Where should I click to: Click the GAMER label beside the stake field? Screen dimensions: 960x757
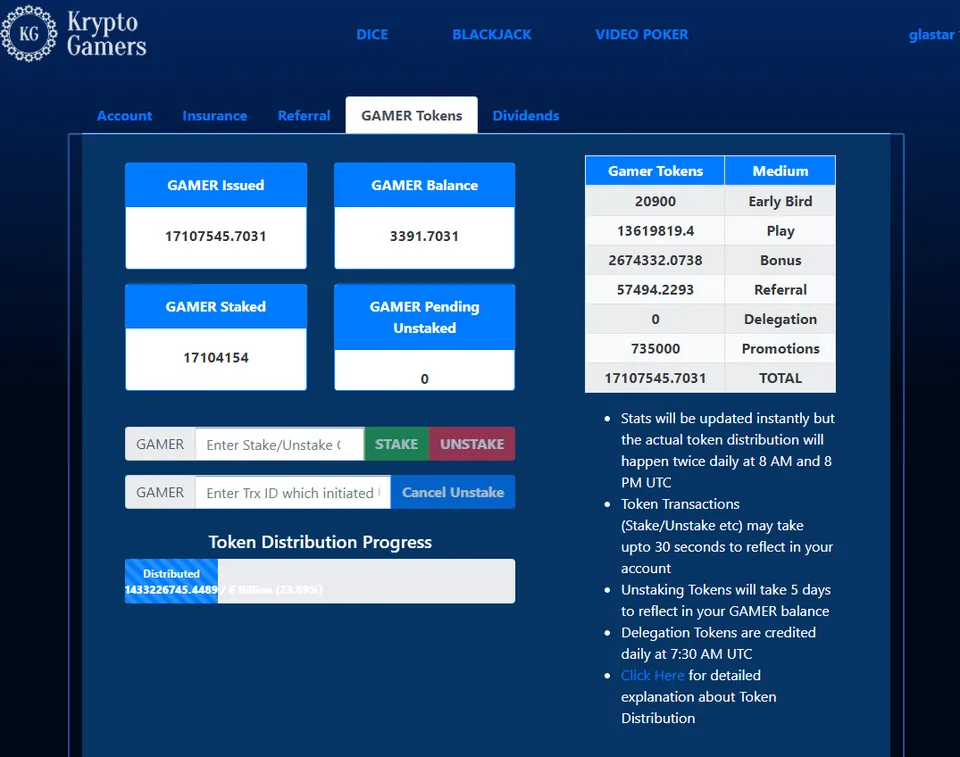tap(160, 444)
